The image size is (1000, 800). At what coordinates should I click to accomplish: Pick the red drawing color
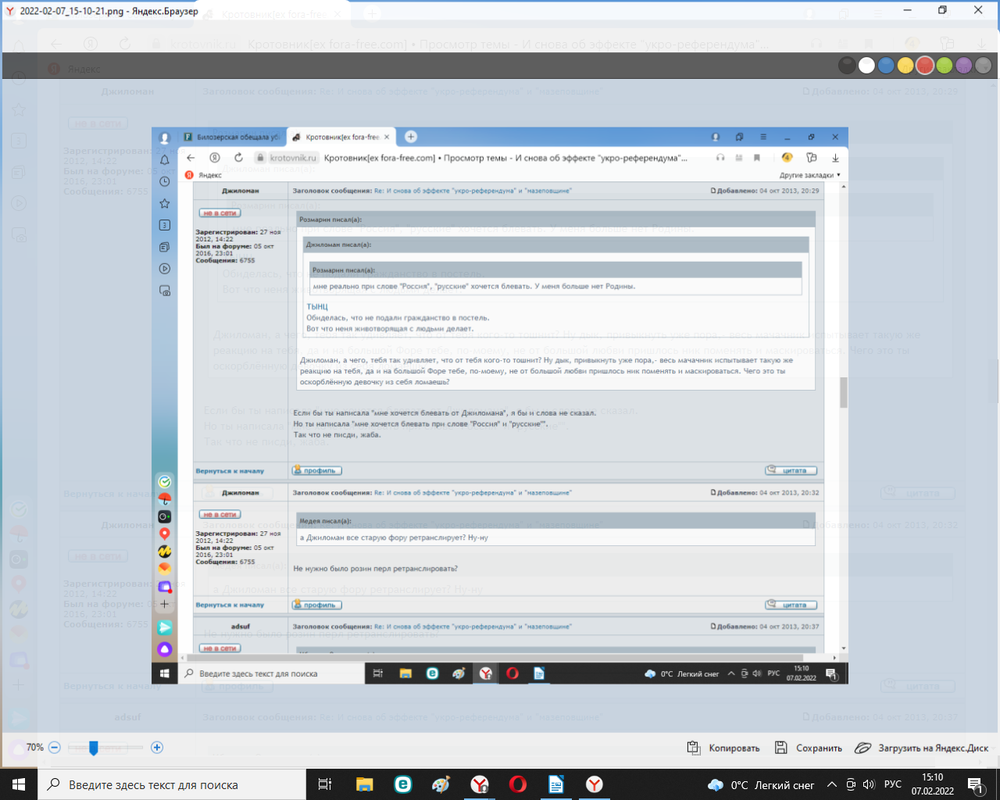(925, 66)
